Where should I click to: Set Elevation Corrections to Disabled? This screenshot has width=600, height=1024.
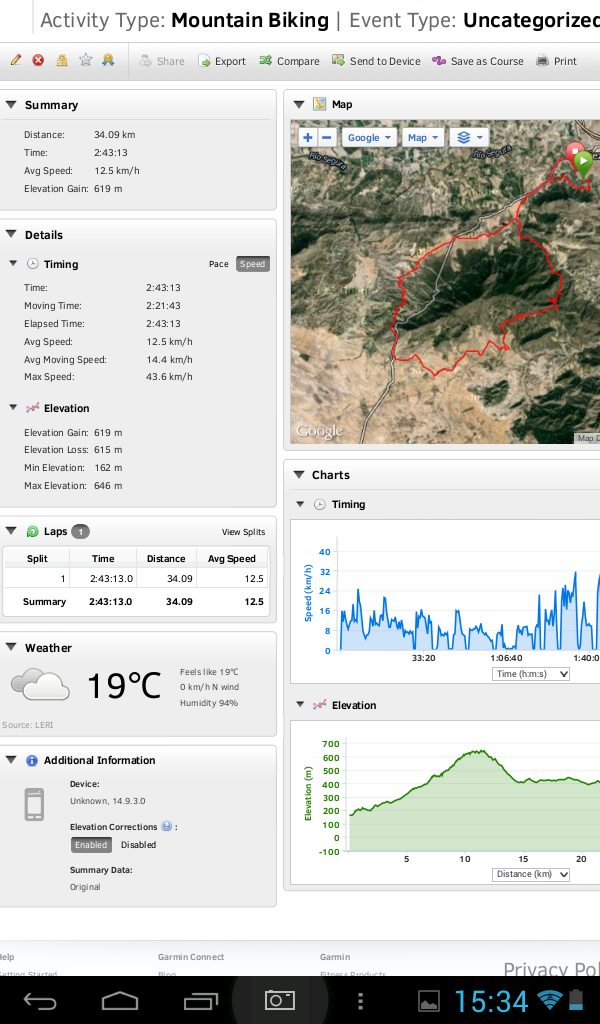point(138,844)
